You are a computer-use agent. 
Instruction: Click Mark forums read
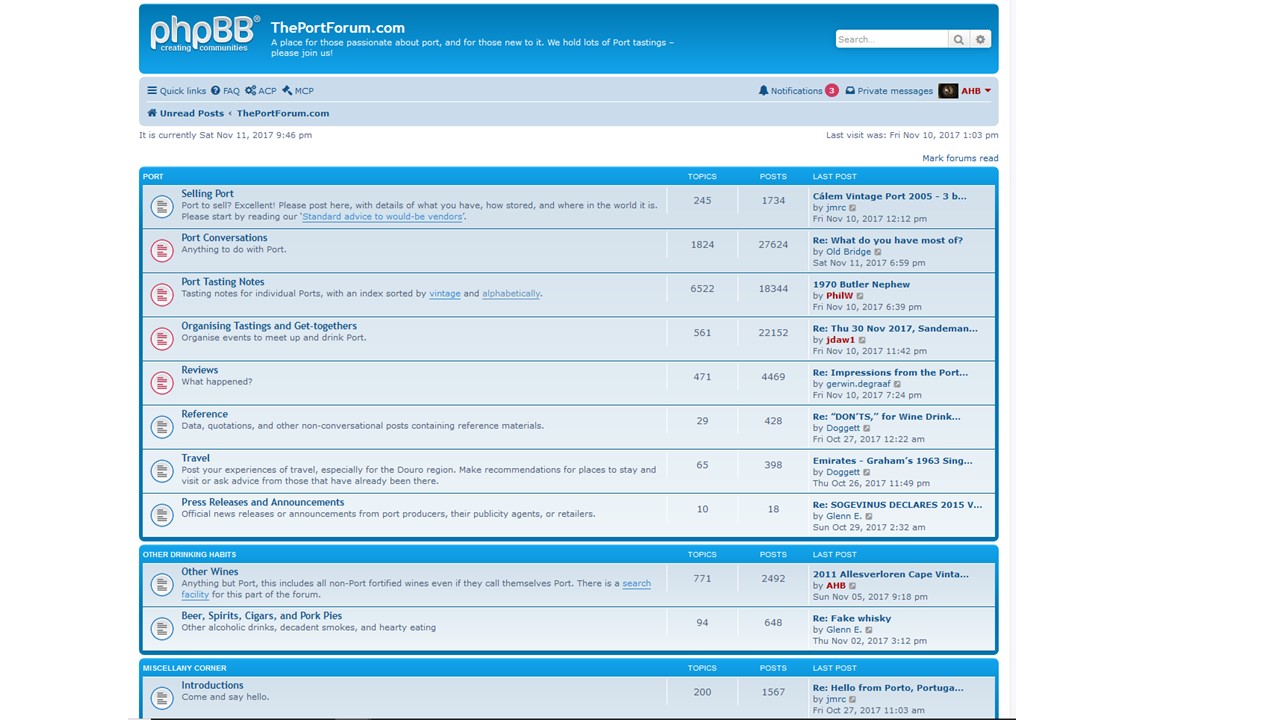pos(960,158)
